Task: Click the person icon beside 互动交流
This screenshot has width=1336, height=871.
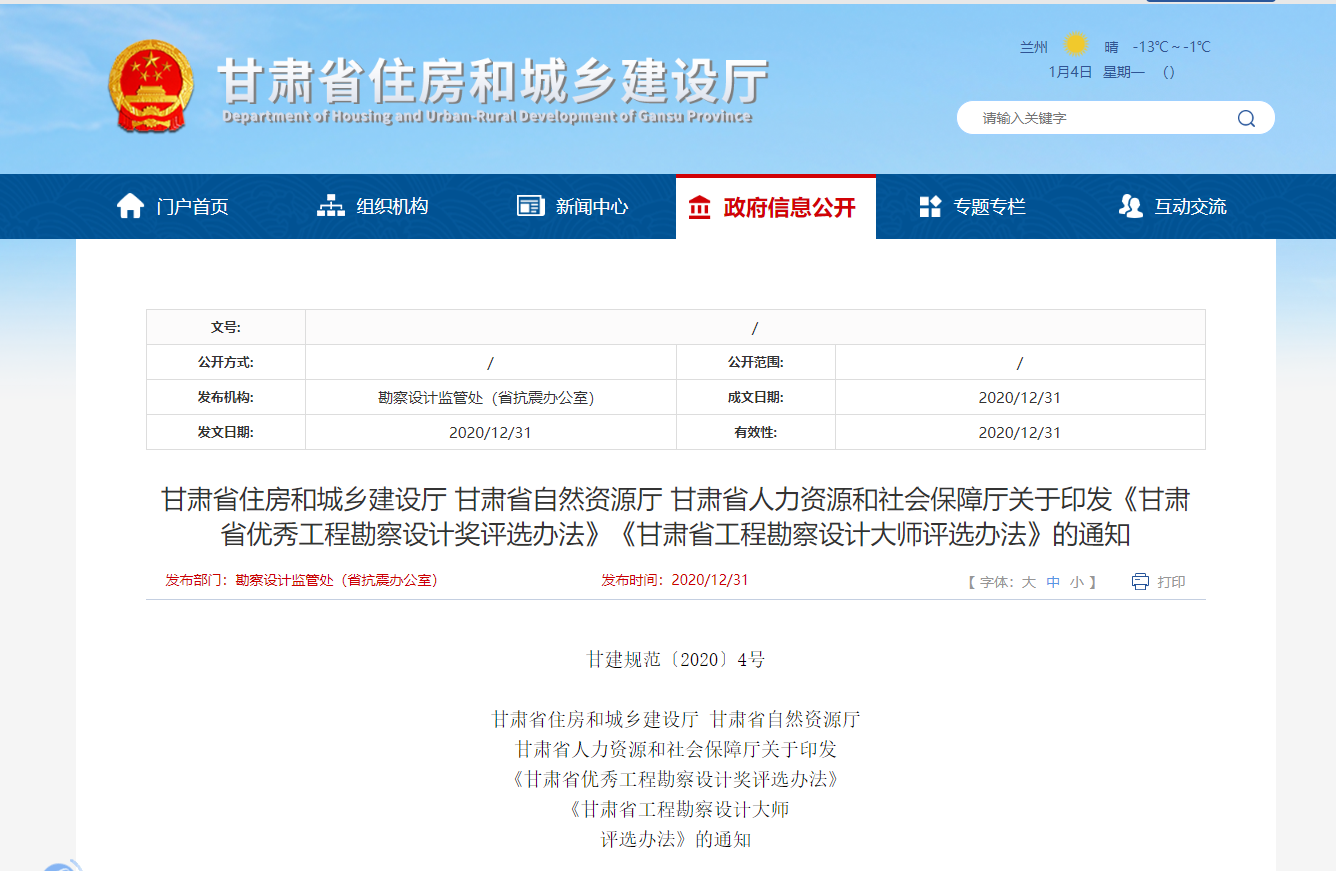Action: click(x=1130, y=206)
